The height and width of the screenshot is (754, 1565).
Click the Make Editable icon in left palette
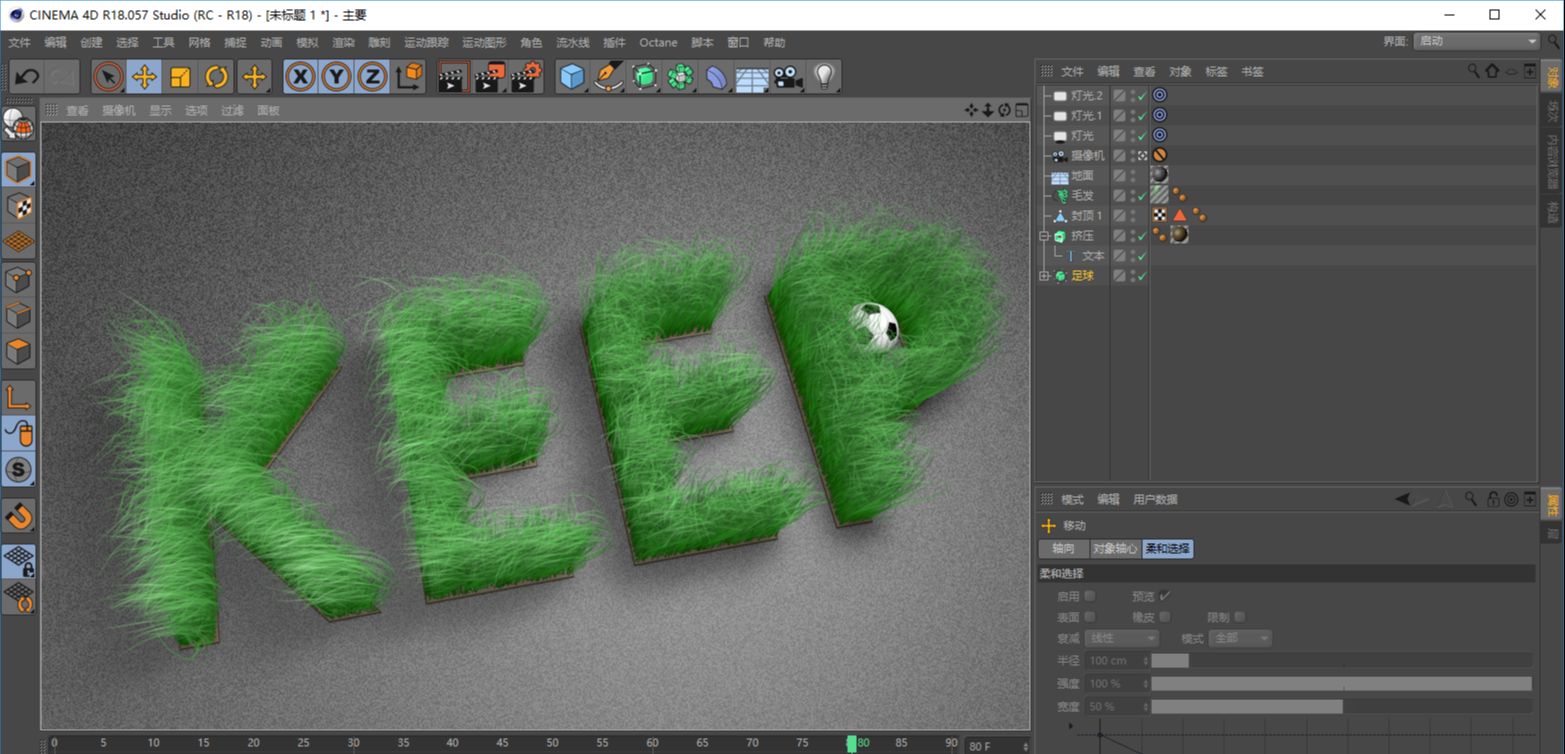tap(18, 125)
